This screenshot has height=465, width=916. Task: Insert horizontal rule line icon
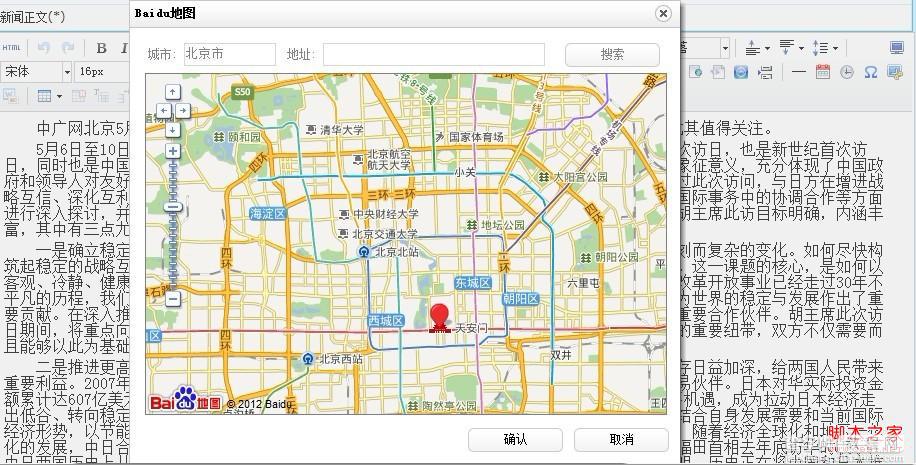pyautogui.click(x=799, y=72)
